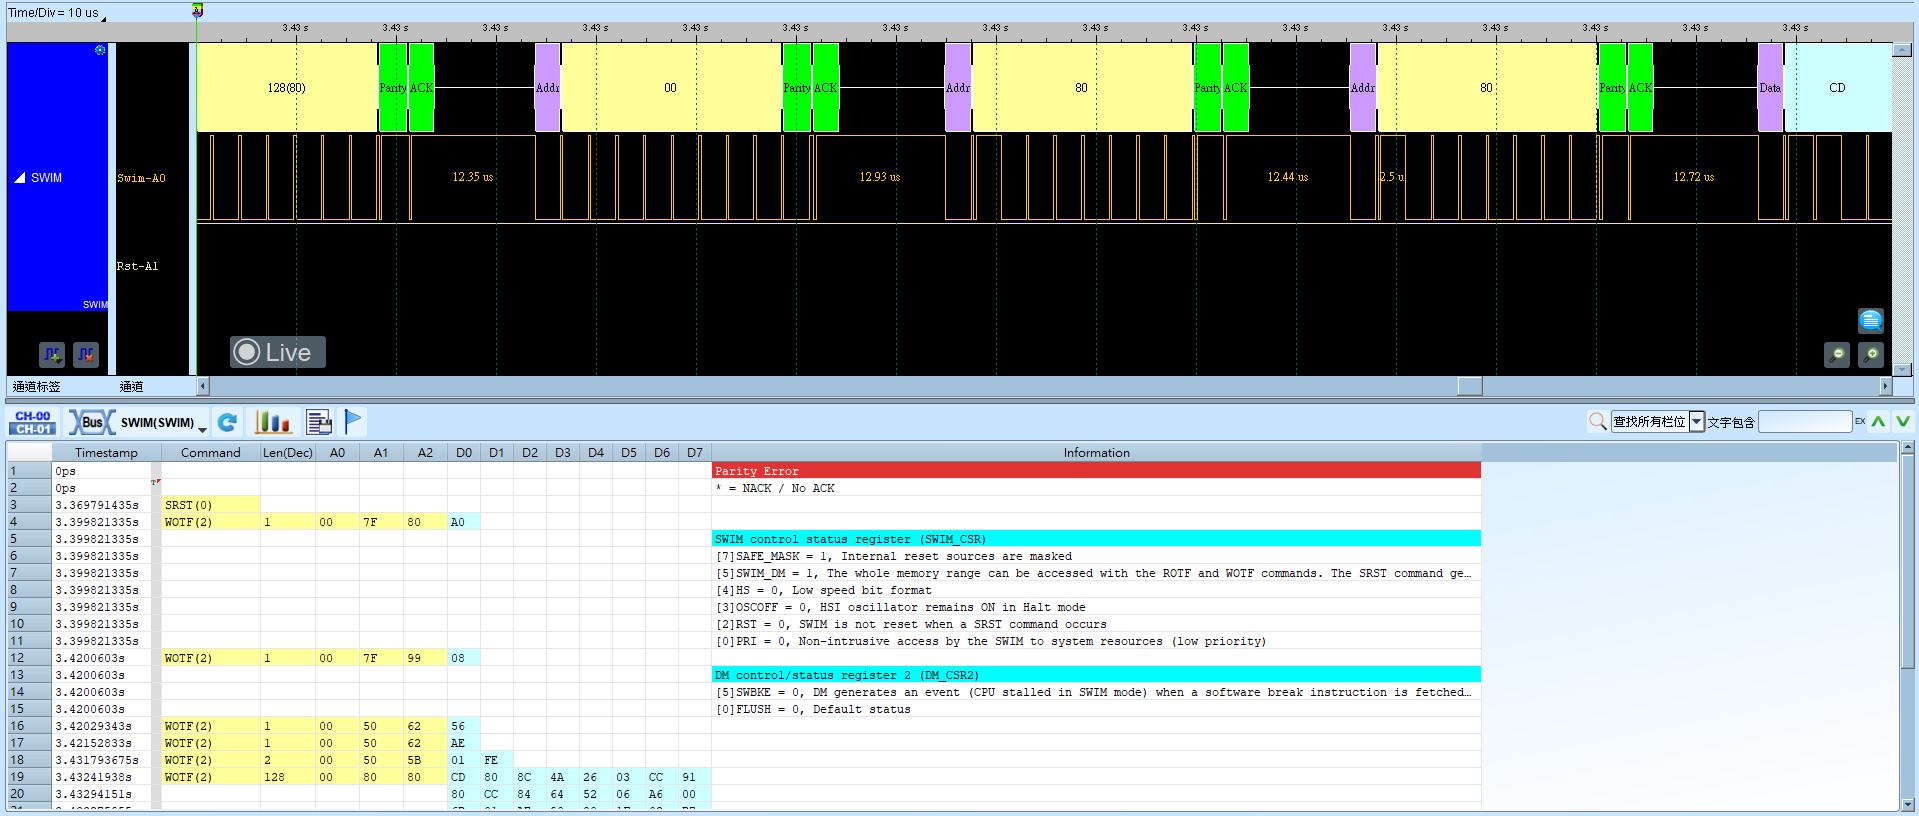Viewport: 1919px width, 816px height.
Task: Click the text contains search input box
Action: click(1805, 422)
